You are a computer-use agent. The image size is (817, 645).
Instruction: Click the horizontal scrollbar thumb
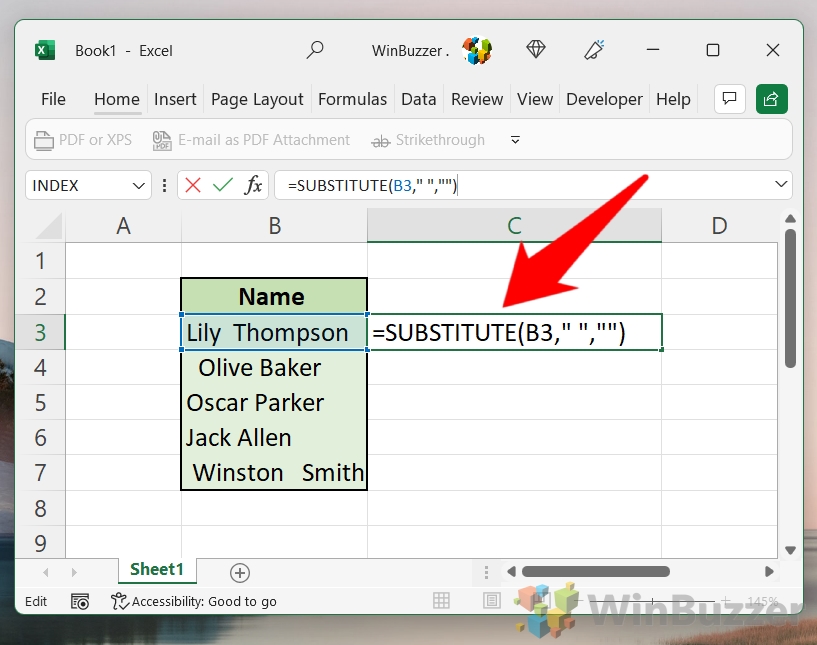596,572
